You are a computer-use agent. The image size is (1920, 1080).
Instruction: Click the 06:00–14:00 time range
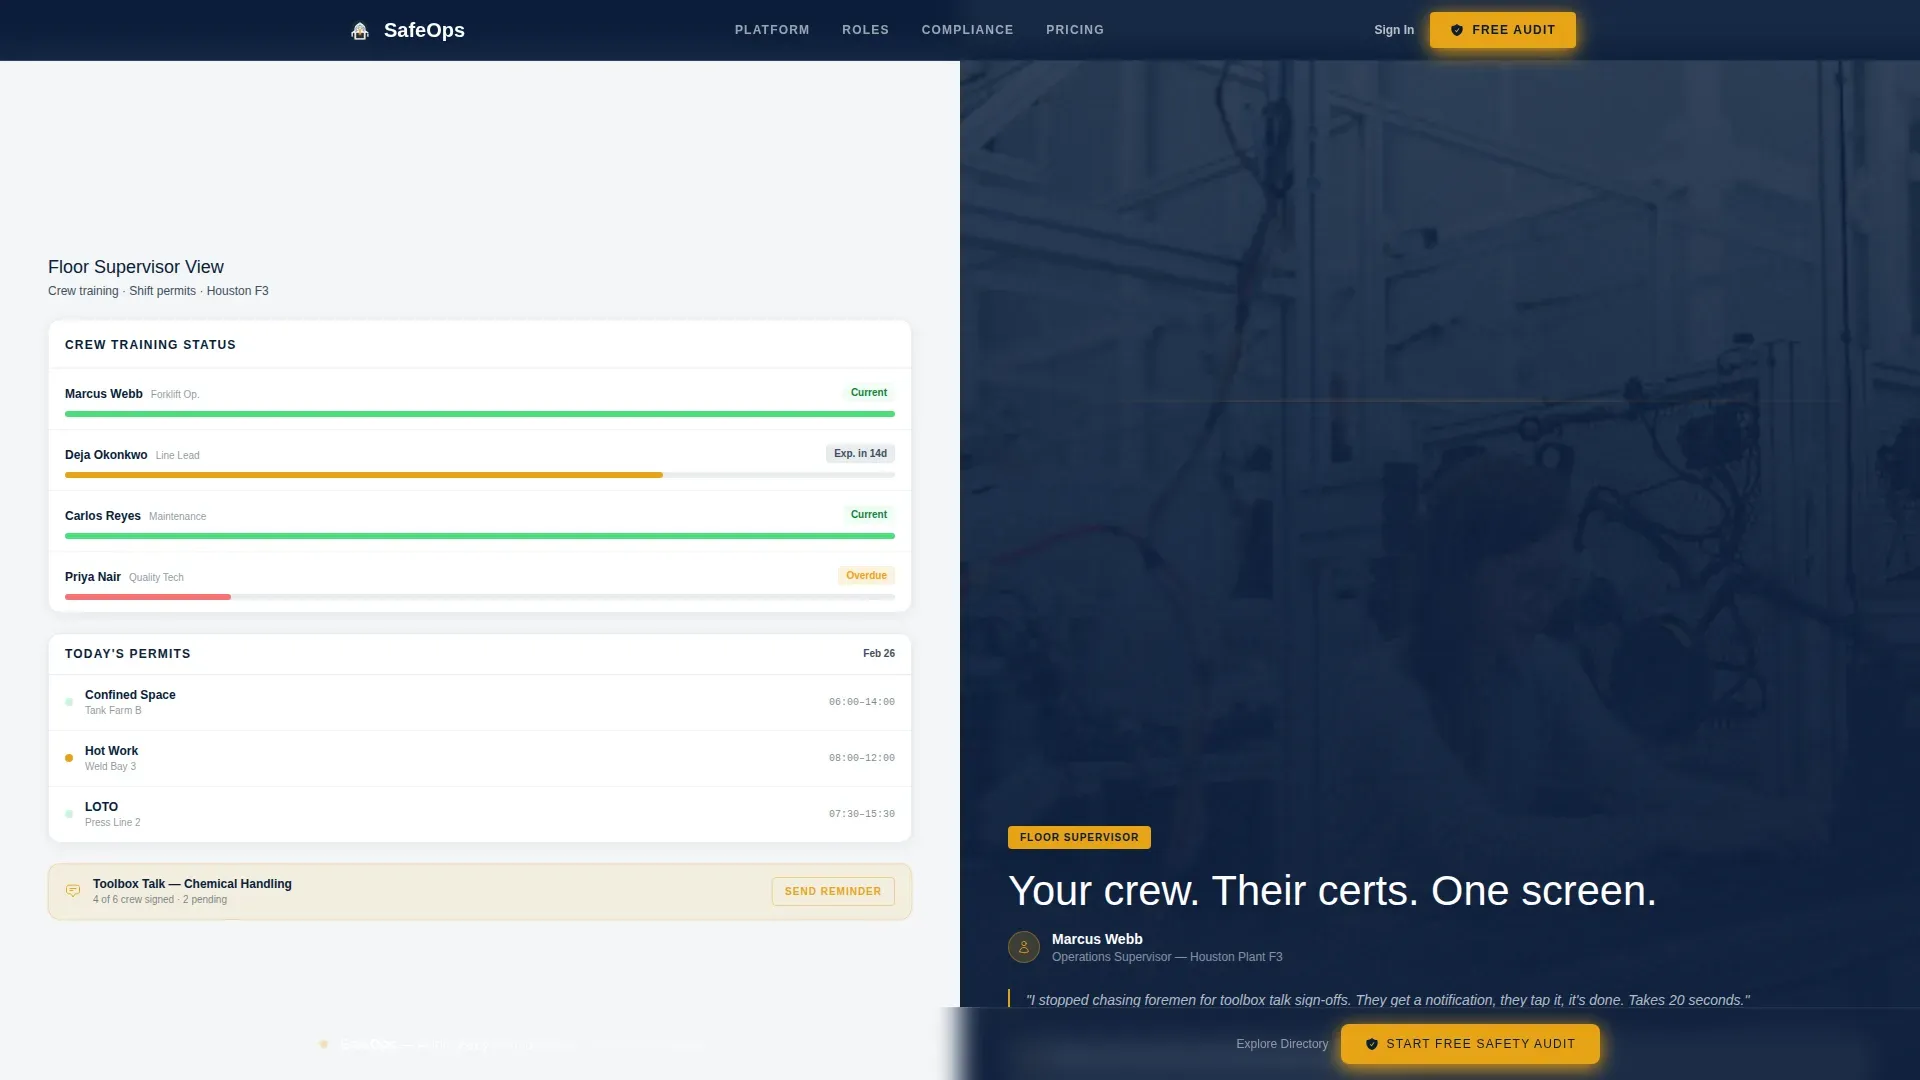pyautogui.click(x=862, y=702)
